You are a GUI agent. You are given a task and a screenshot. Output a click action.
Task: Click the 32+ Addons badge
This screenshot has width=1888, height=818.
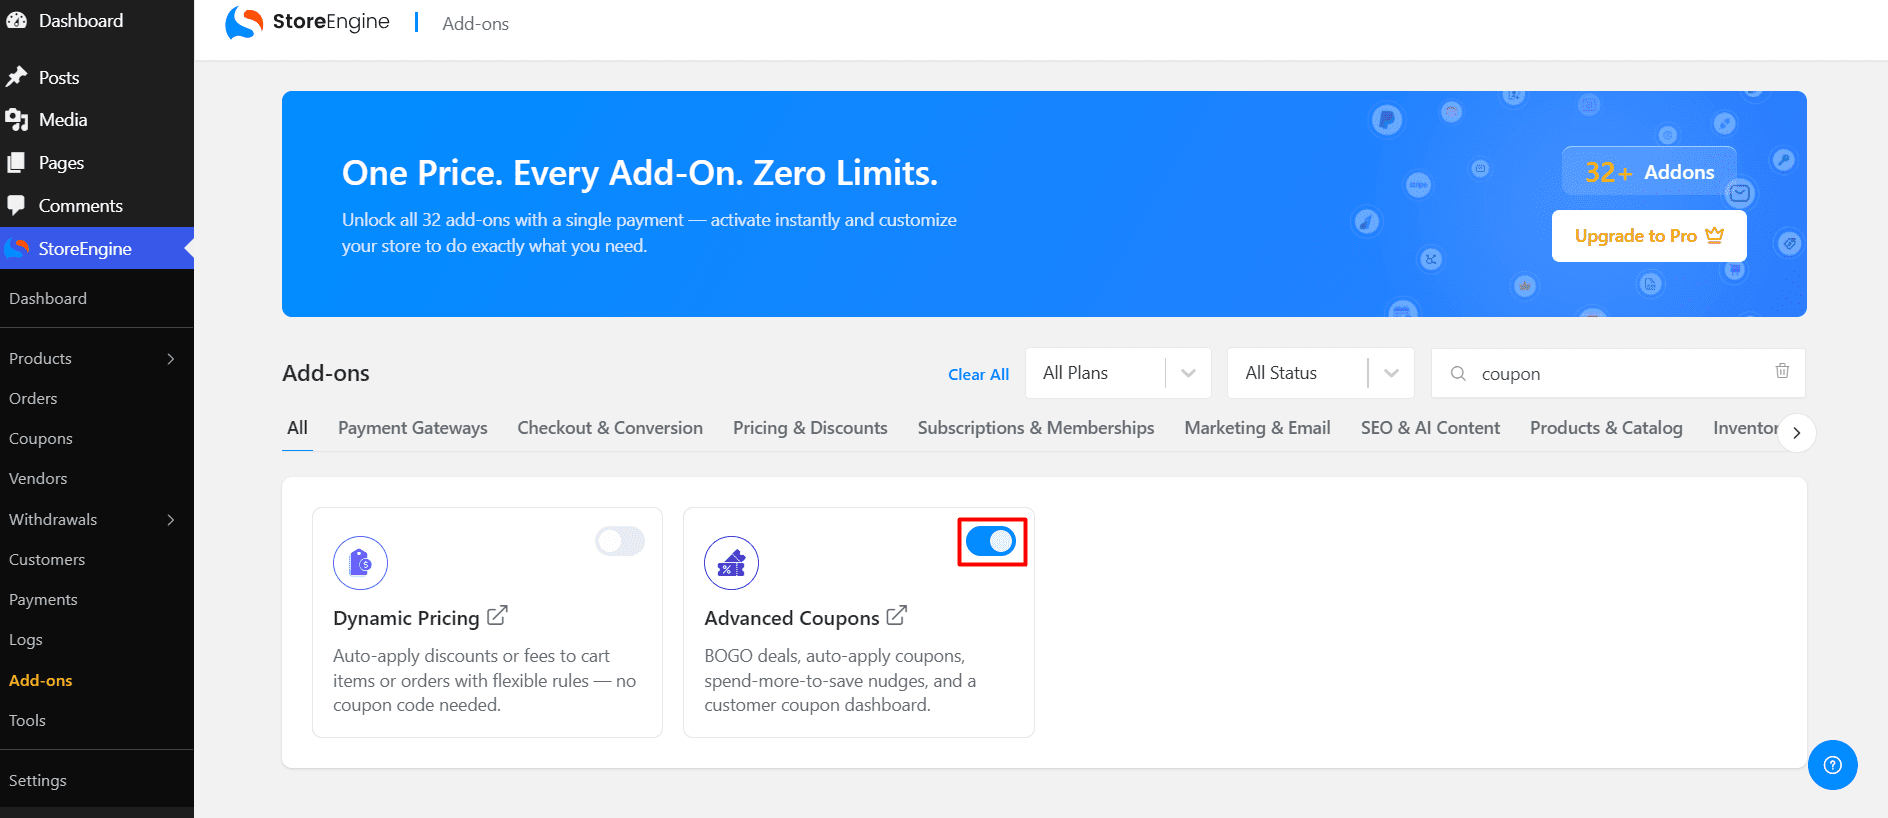coord(1649,171)
